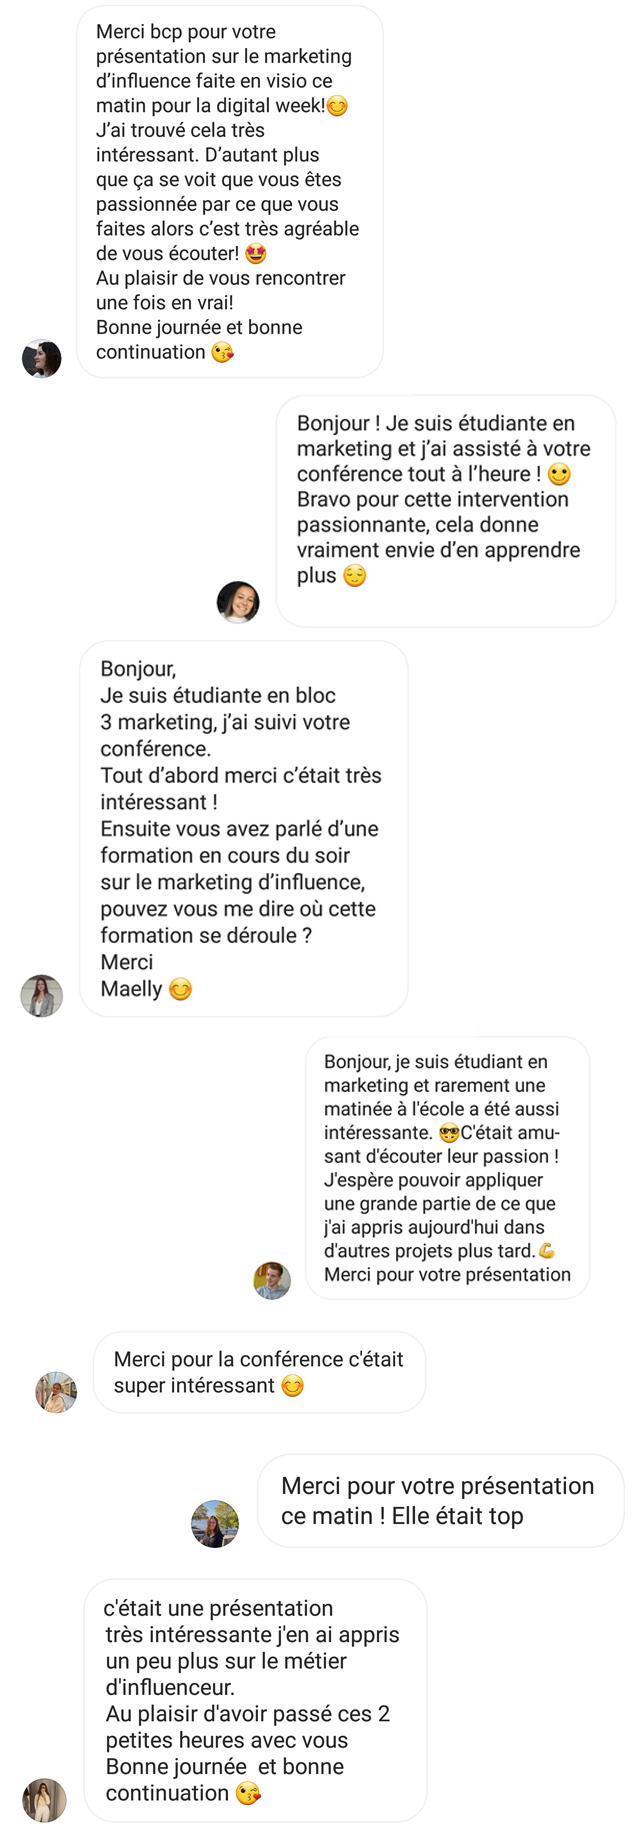Click the avatar beside Maelly's message
The width and height of the screenshot is (640, 1834).
pos(42,996)
